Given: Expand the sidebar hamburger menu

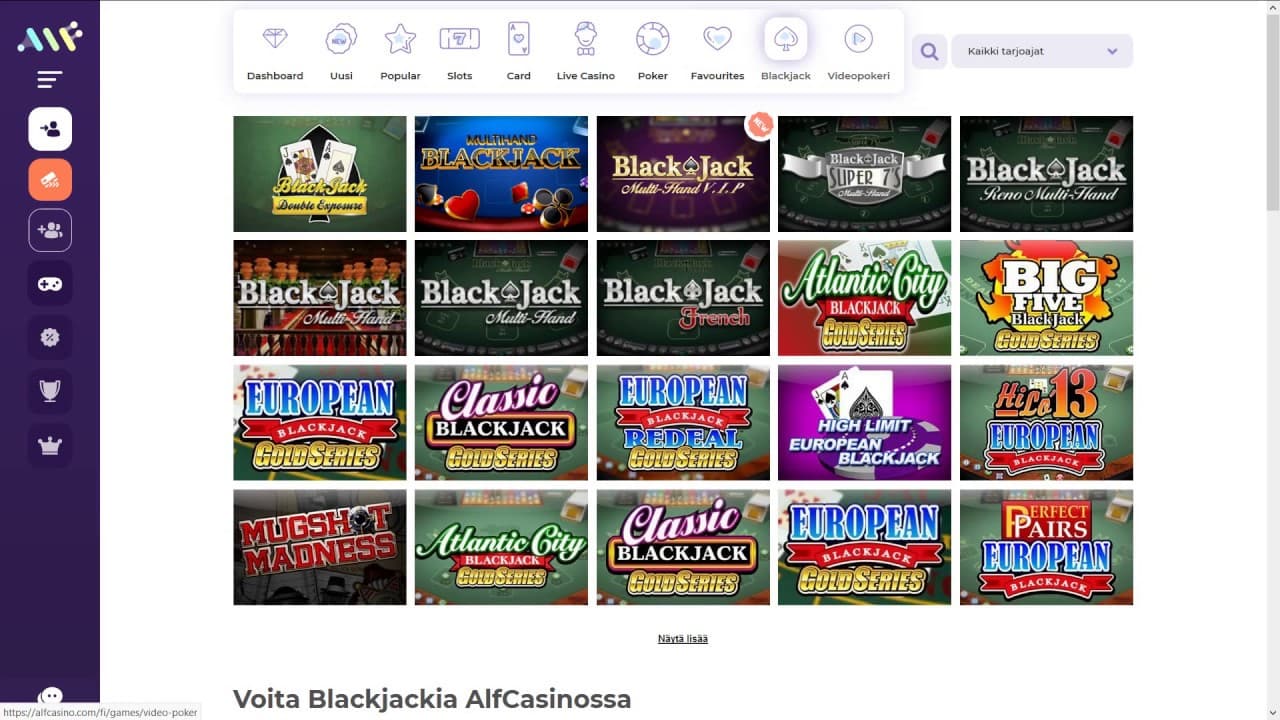Looking at the screenshot, I should click(x=49, y=80).
